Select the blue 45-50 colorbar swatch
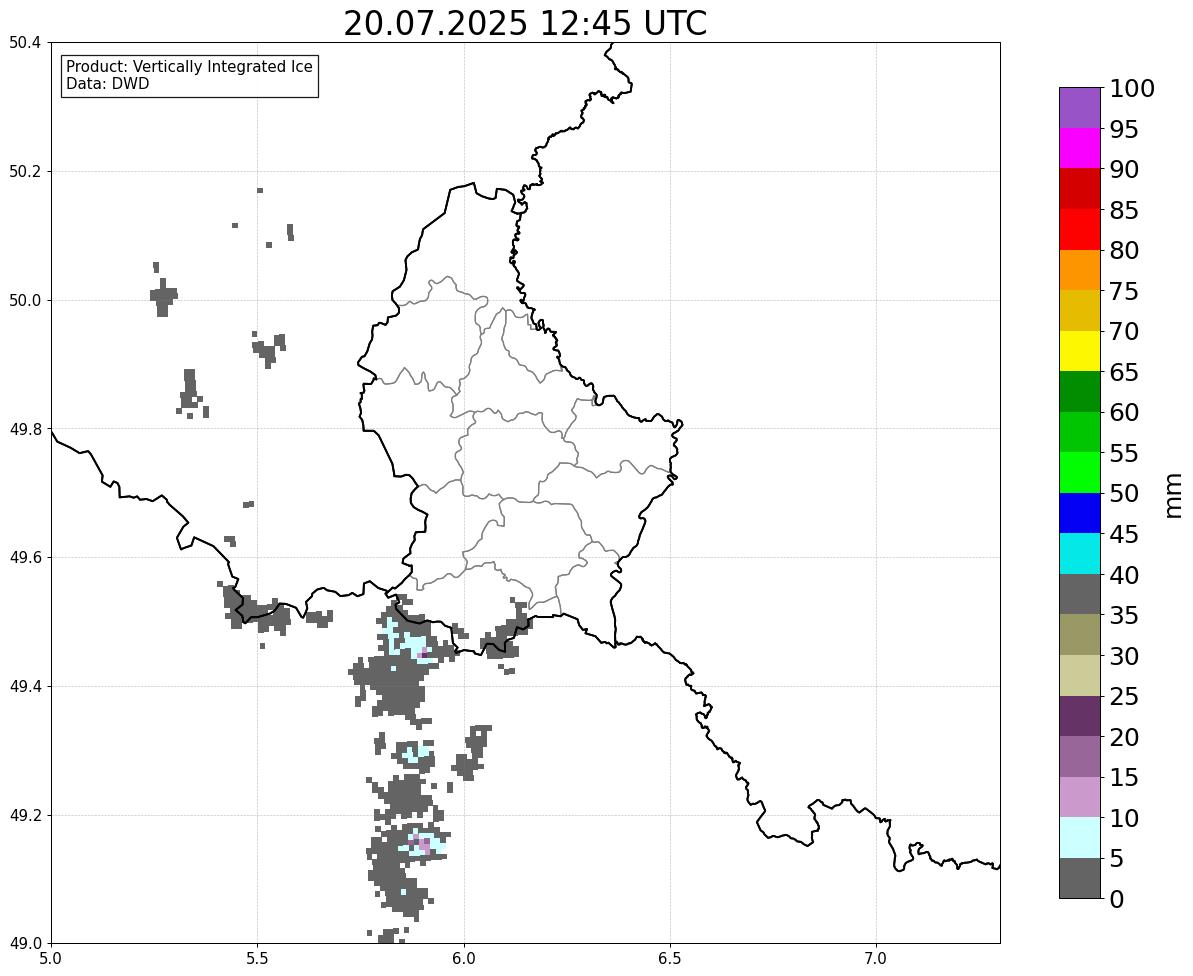Image resolution: width=1193 pixels, height=976 pixels. tap(1080, 513)
